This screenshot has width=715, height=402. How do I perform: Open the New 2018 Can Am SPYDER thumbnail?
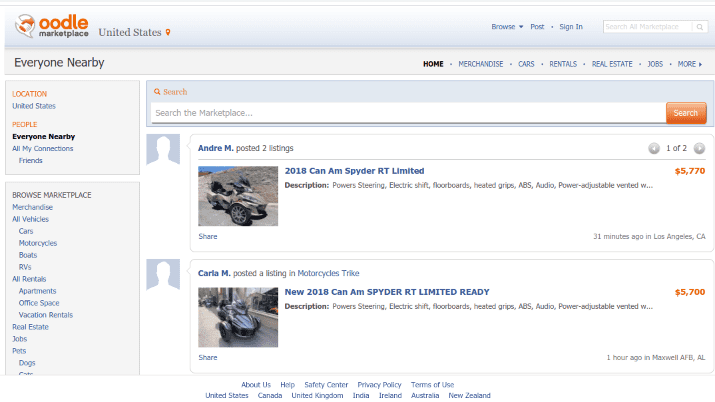click(x=238, y=317)
